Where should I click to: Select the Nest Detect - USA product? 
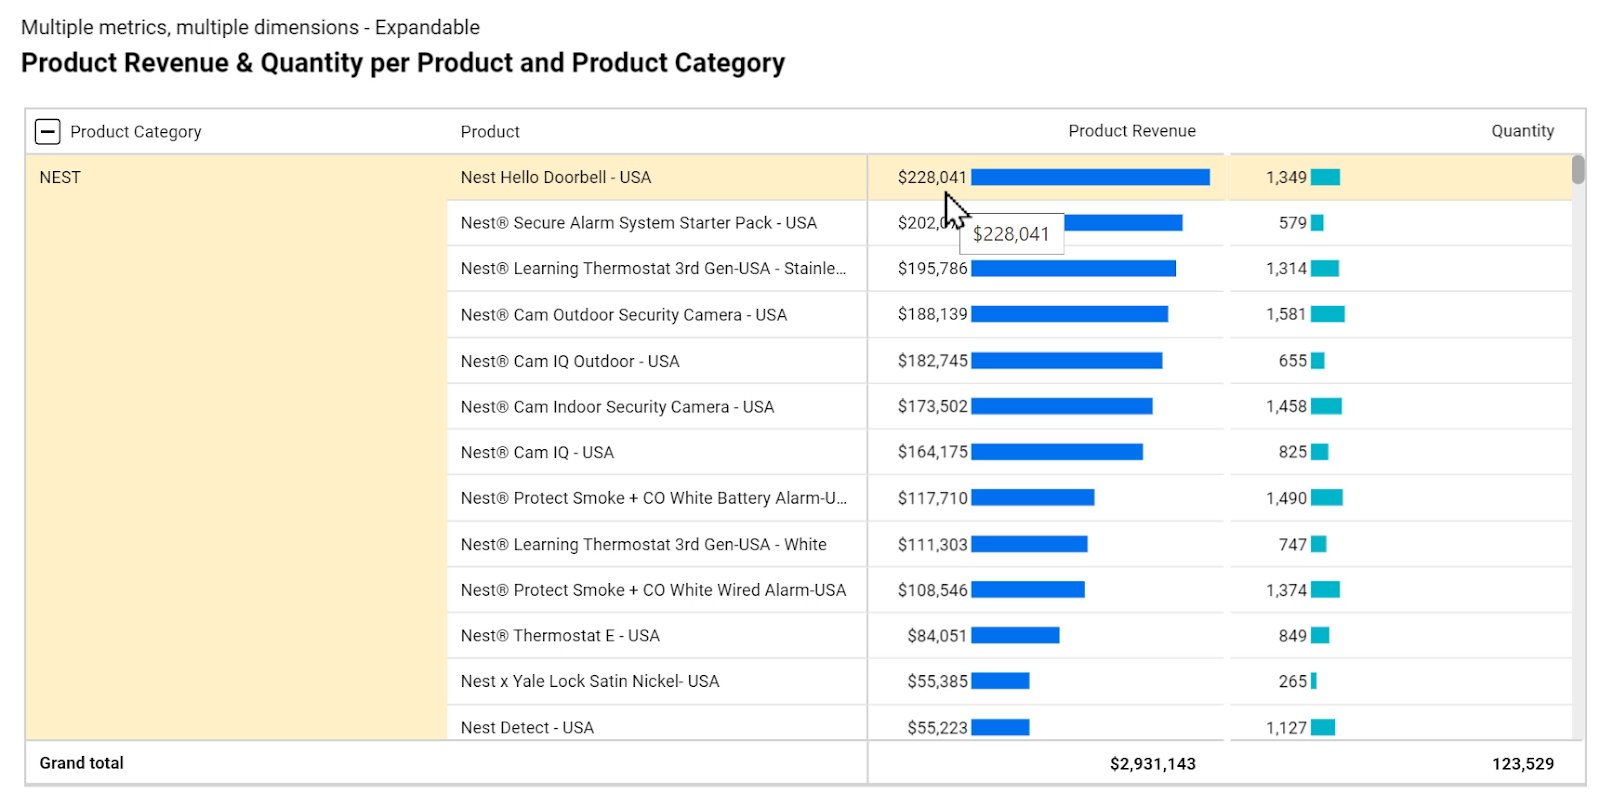pos(527,727)
